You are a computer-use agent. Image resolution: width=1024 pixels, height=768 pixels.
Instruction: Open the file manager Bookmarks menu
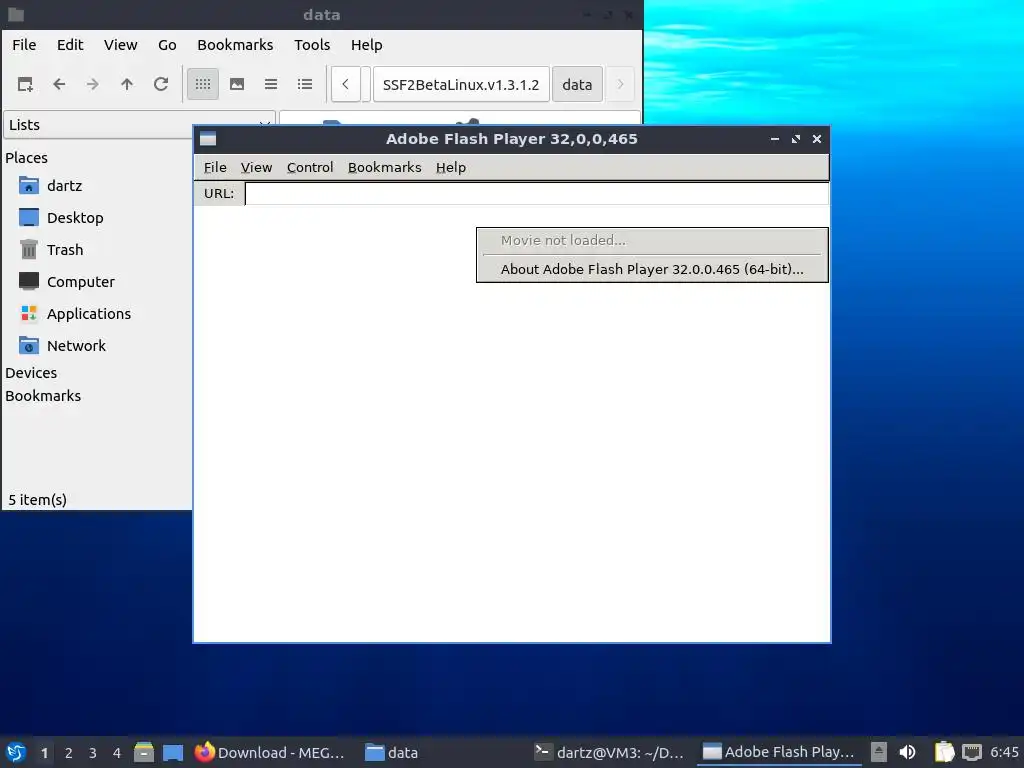(235, 45)
